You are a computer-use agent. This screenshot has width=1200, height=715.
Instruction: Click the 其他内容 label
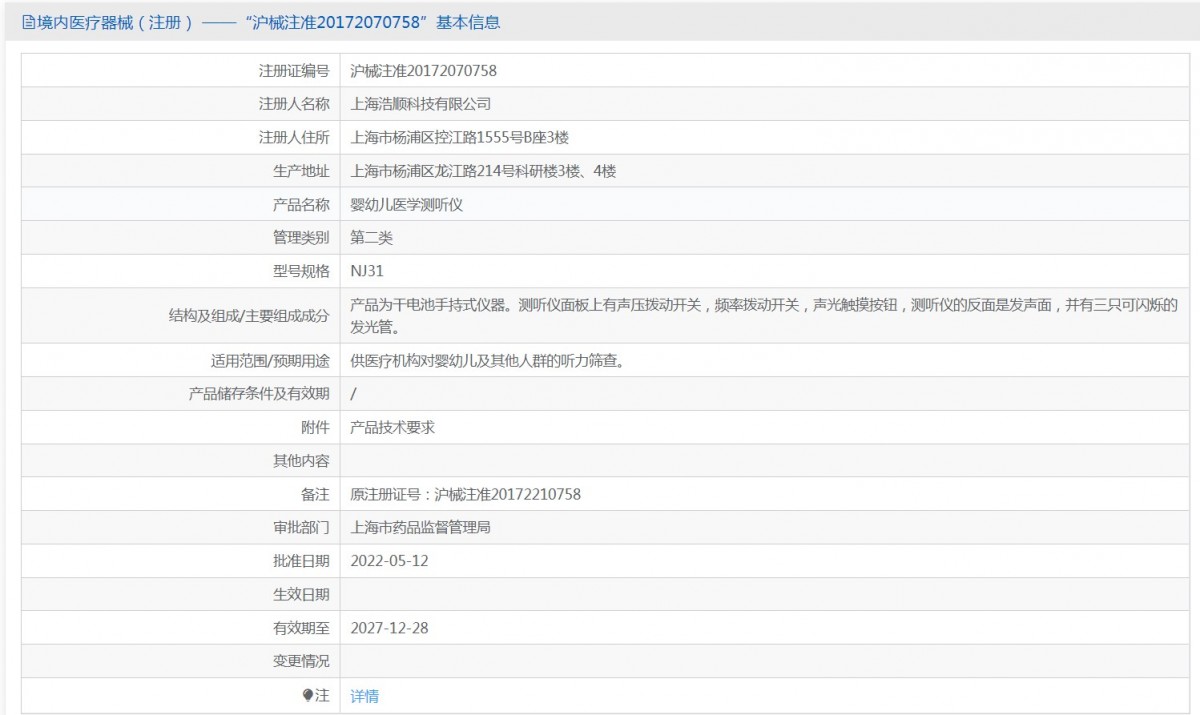tap(301, 461)
